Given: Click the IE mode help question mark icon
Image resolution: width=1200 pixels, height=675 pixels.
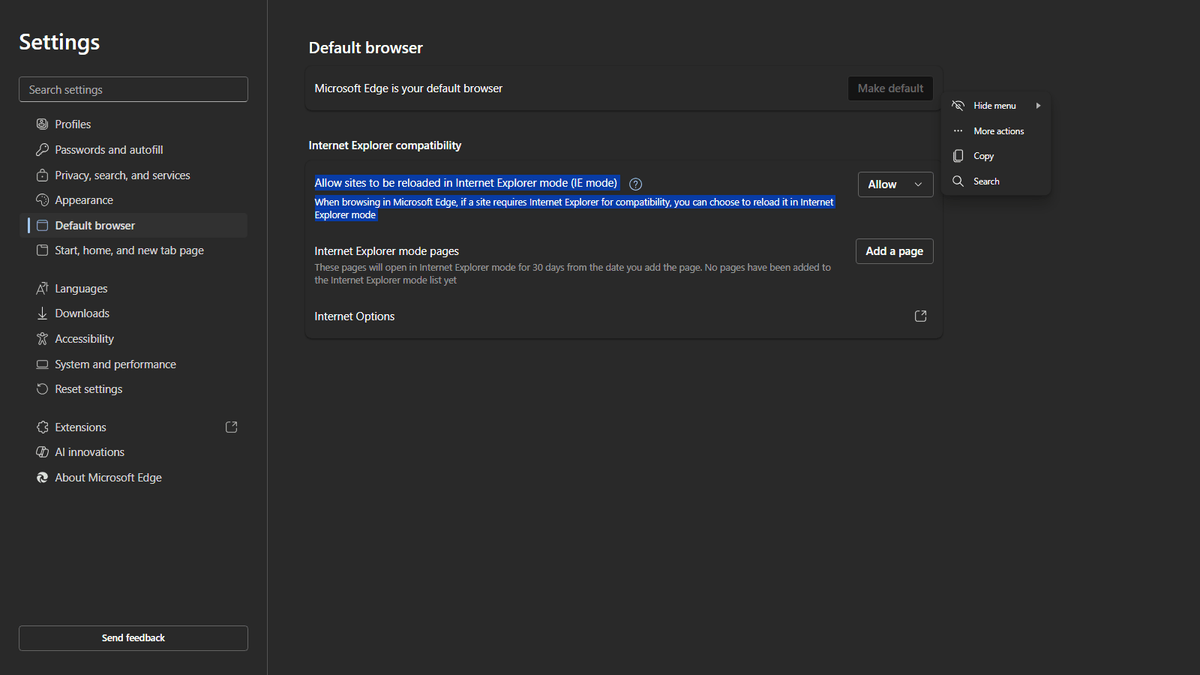Looking at the screenshot, I should (636, 184).
